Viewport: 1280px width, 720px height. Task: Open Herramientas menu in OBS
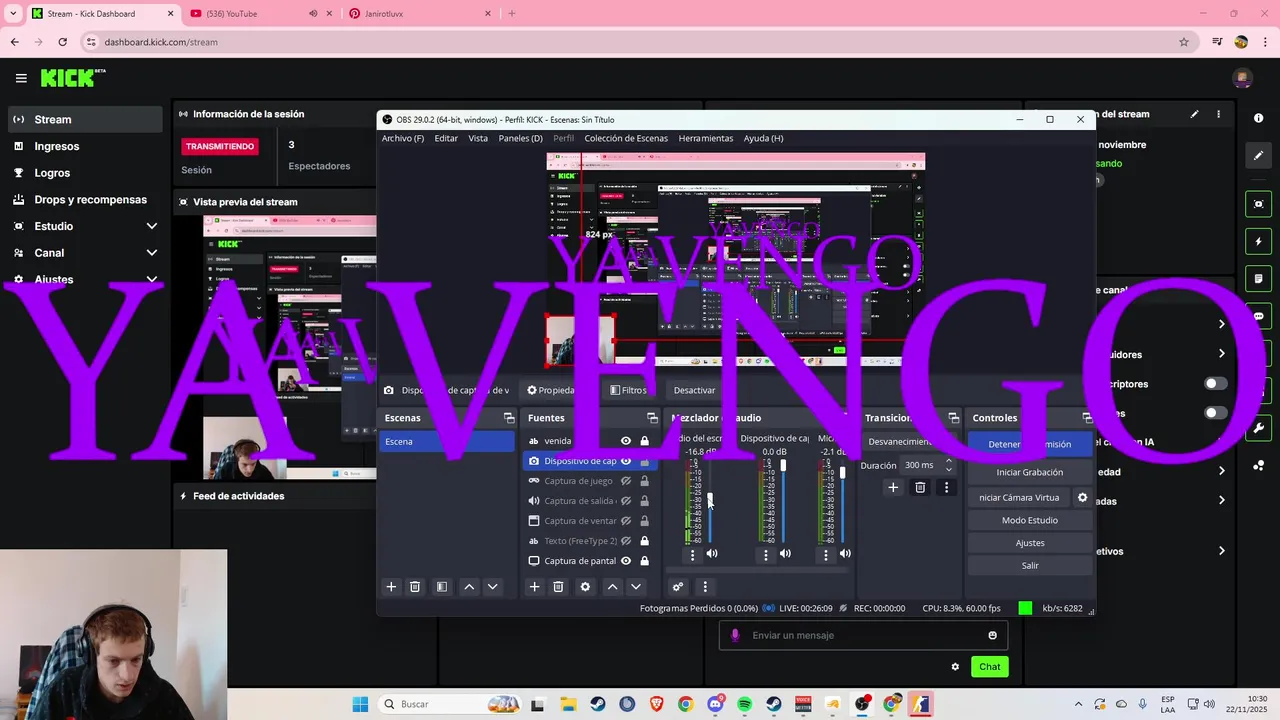click(706, 138)
